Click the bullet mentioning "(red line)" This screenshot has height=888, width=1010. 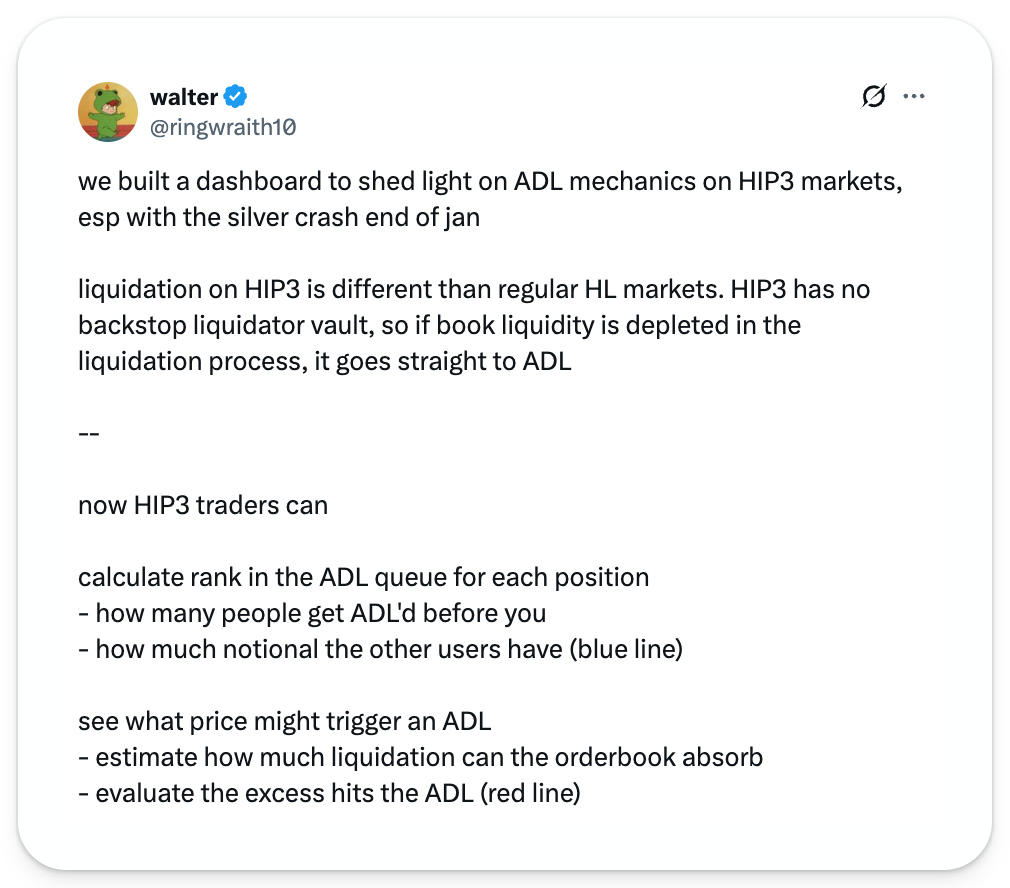click(x=329, y=793)
